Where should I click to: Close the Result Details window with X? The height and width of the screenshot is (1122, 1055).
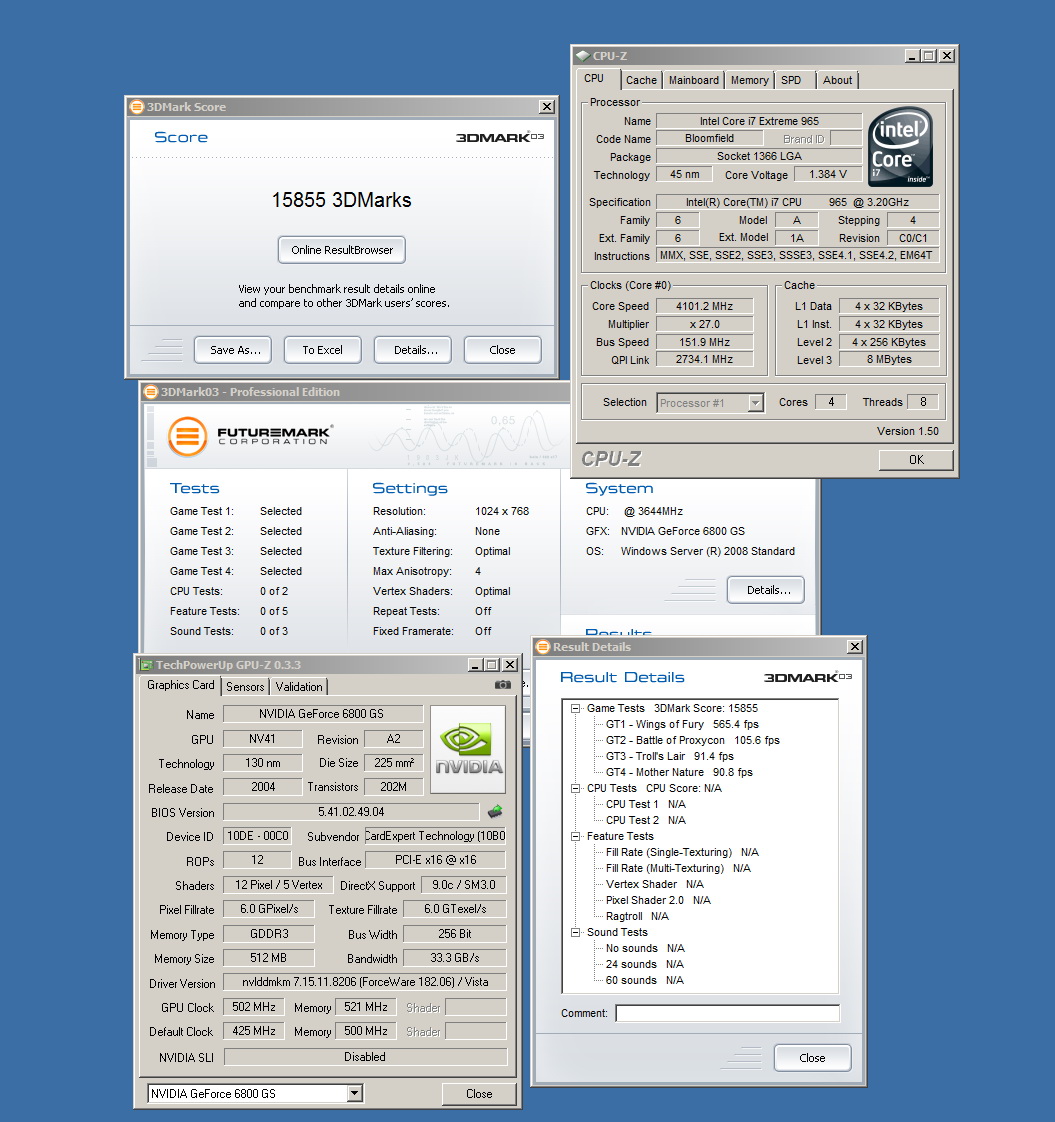coord(855,647)
